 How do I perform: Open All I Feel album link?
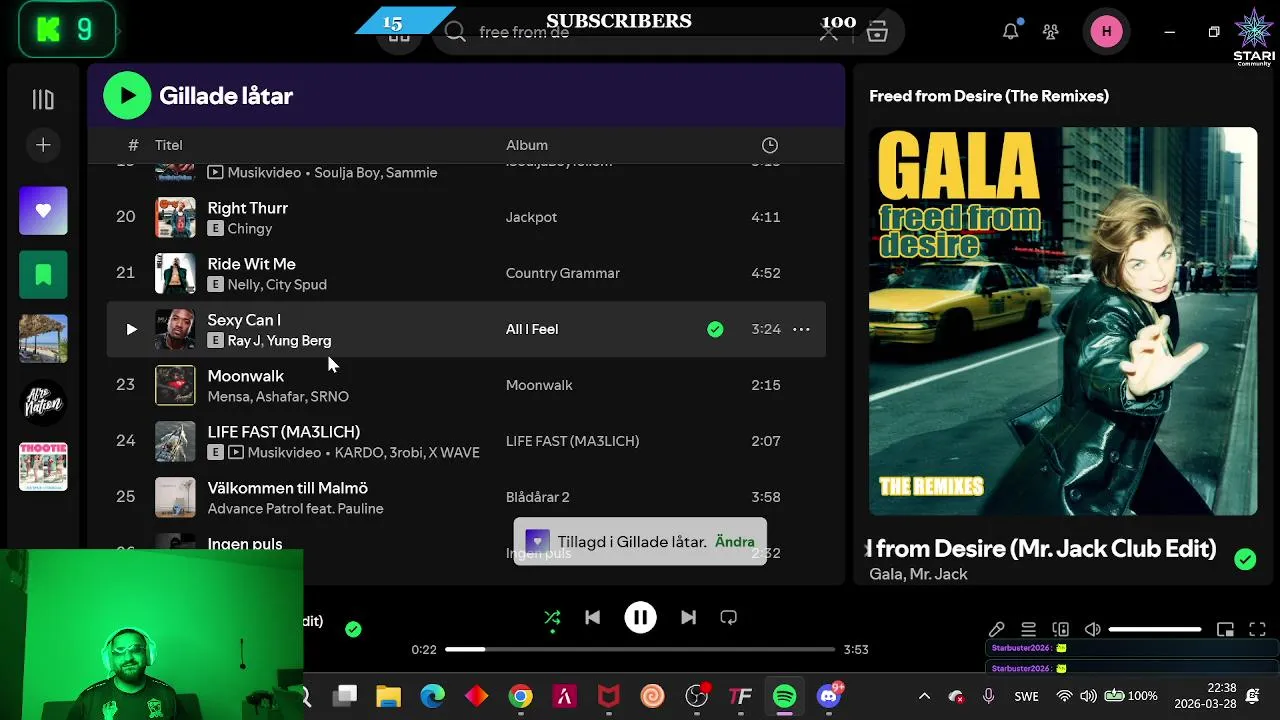(x=532, y=329)
